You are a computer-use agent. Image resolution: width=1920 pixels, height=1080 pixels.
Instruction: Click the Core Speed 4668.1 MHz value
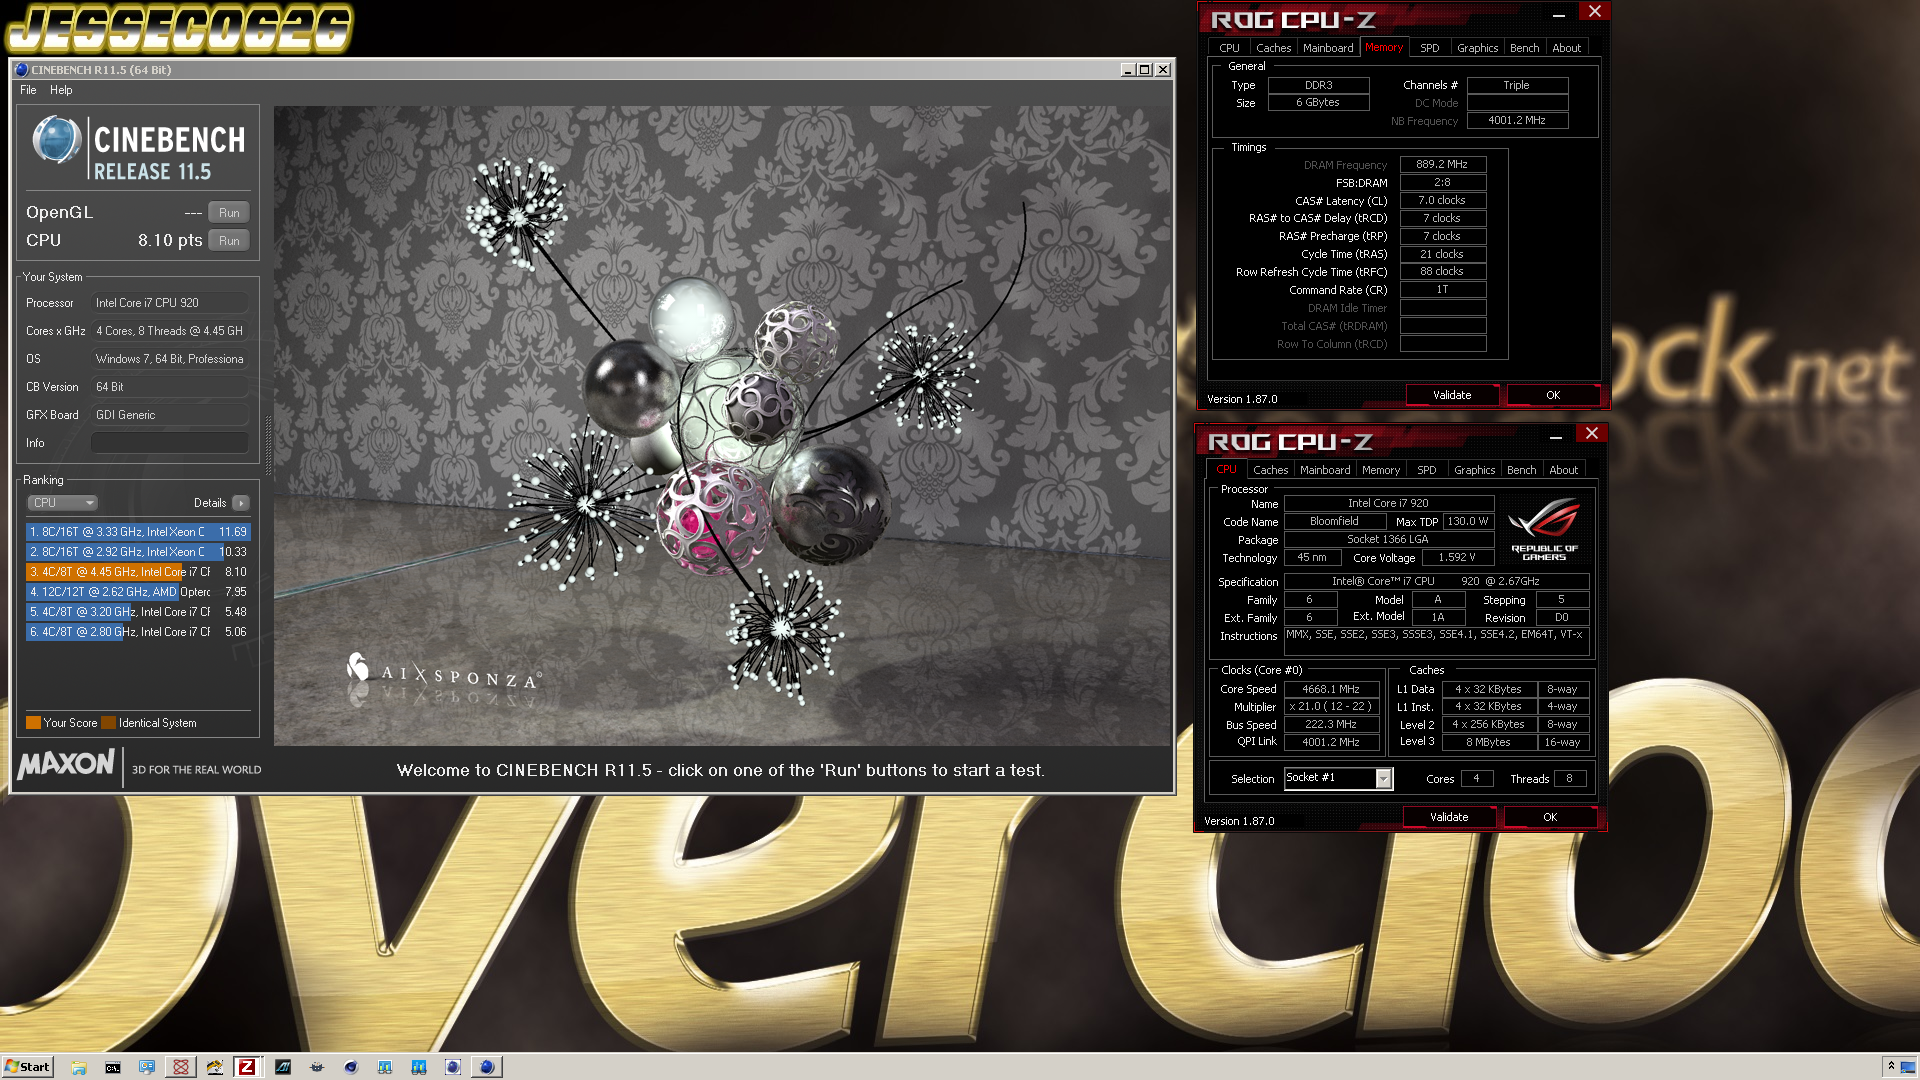coord(1331,689)
